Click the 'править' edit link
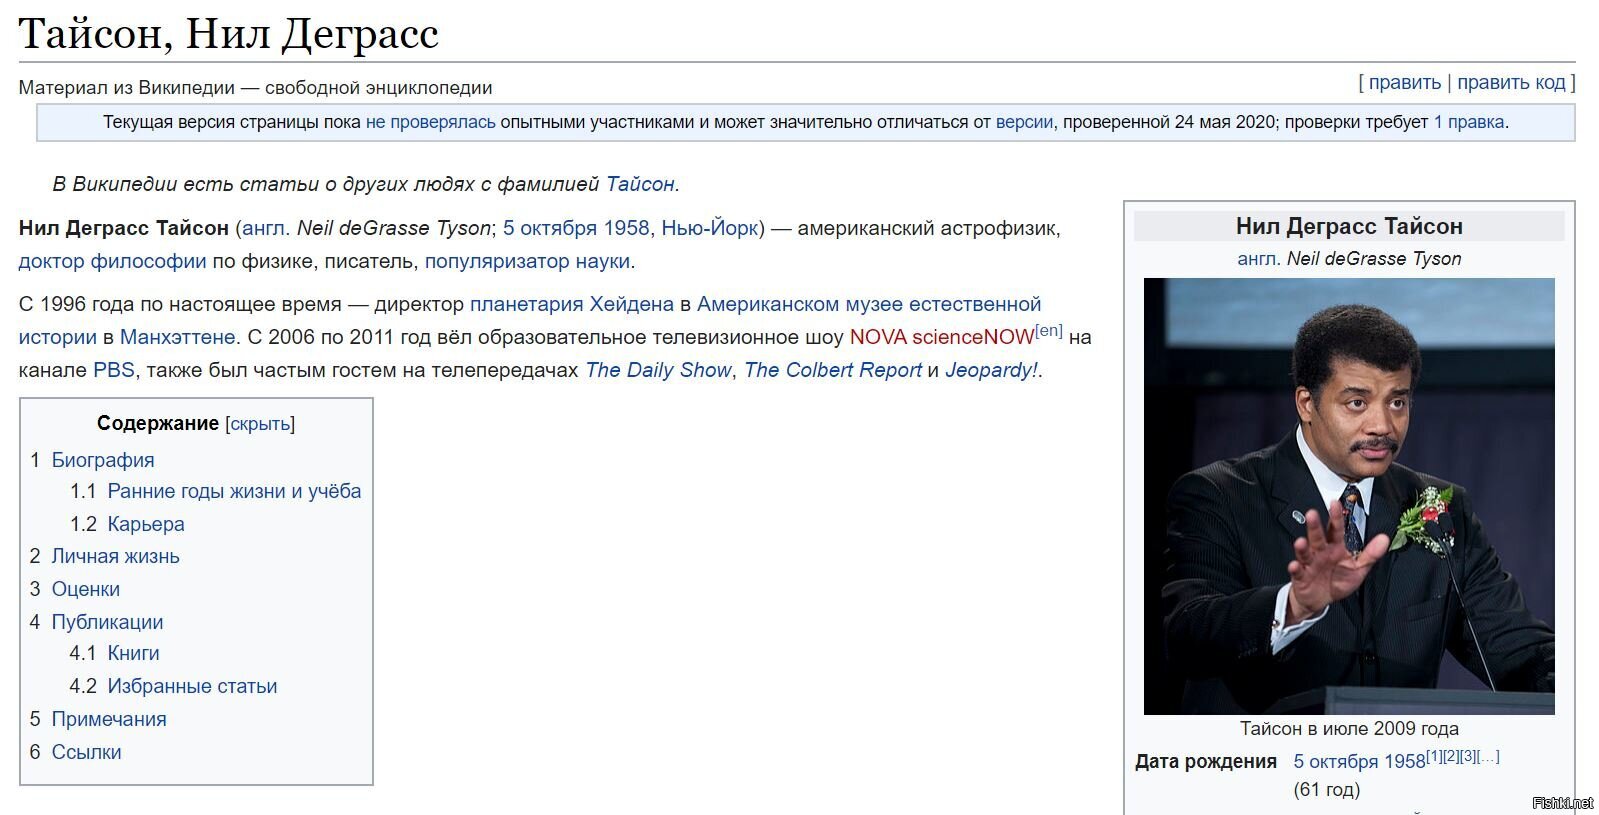1599x815 pixels. point(1404,83)
